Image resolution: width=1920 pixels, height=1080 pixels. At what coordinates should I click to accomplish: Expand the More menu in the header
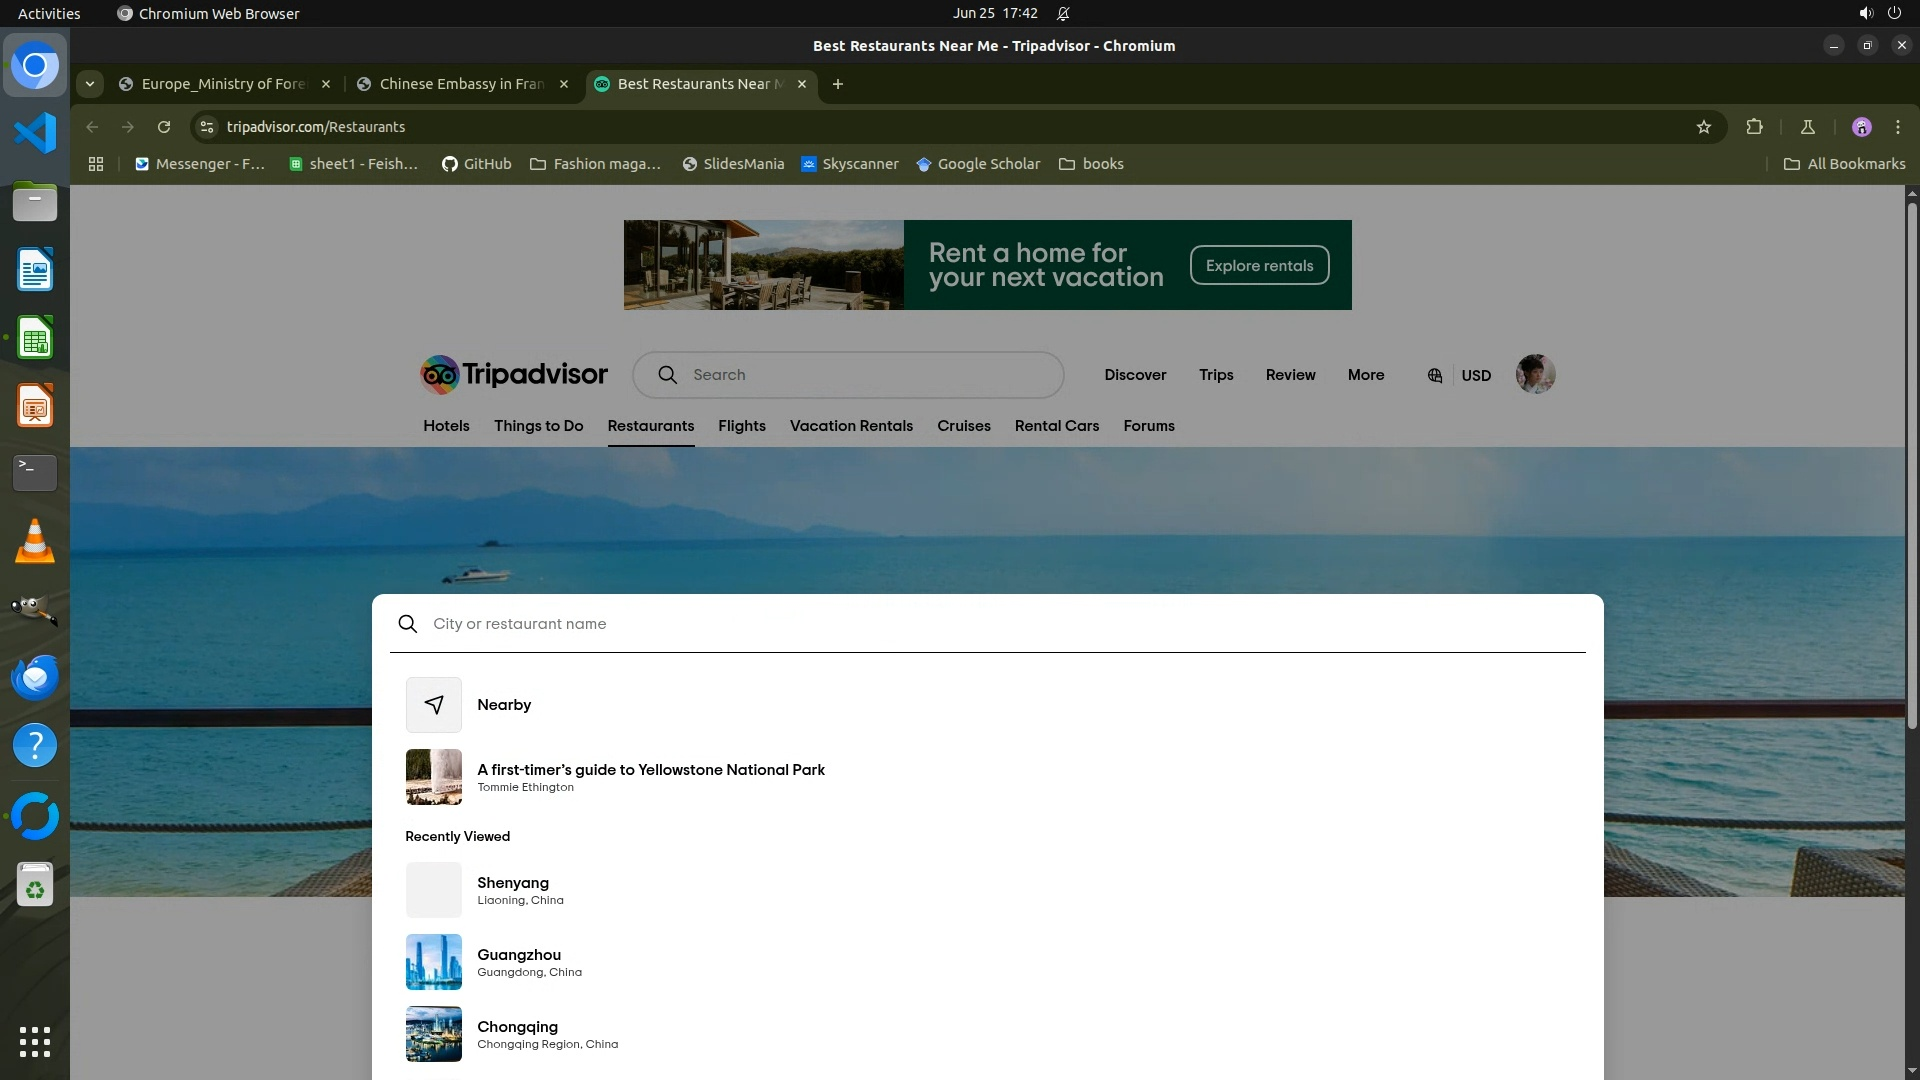click(1365, 375)
